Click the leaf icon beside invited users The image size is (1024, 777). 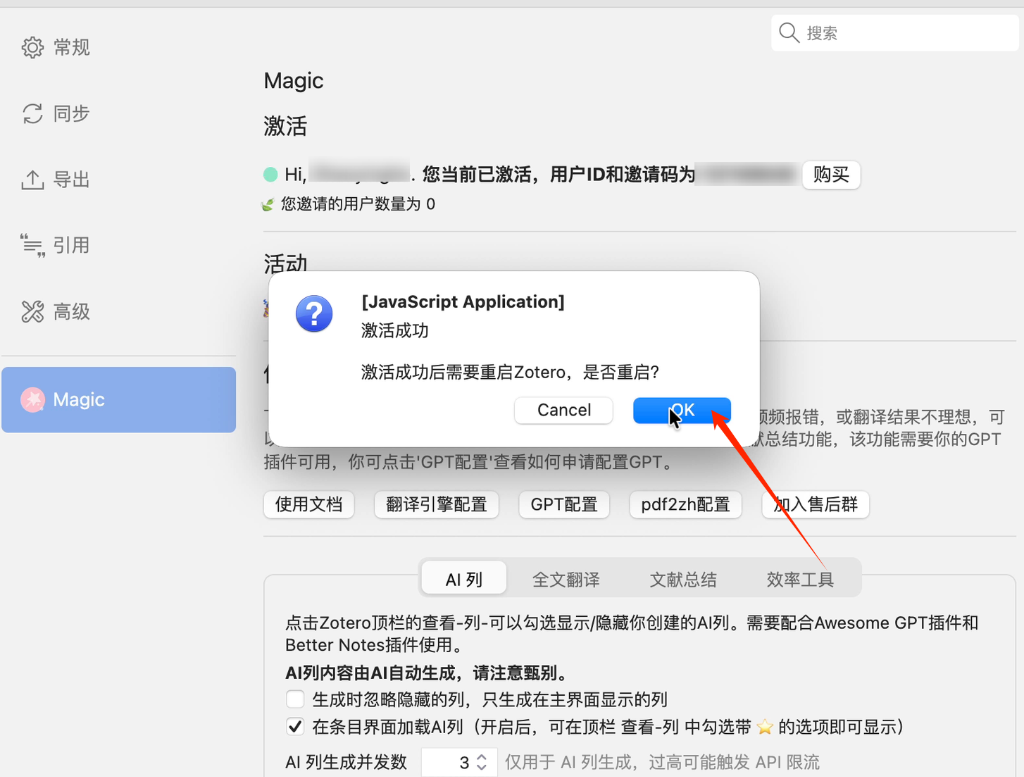coord(268,205)
